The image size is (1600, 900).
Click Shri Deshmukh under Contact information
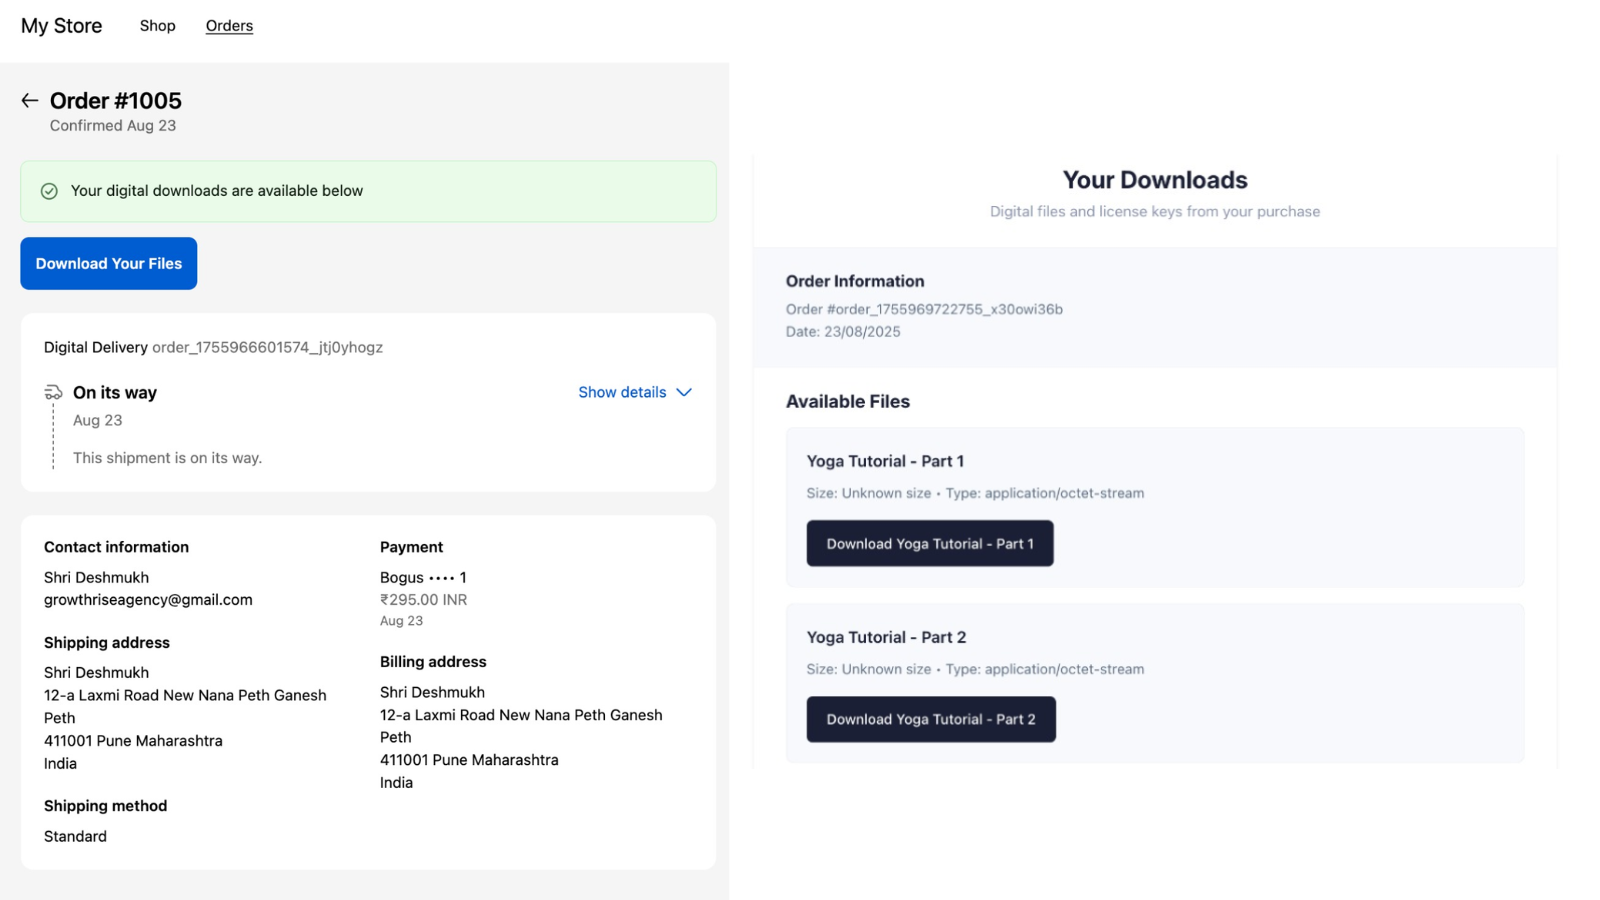[96, 578]
